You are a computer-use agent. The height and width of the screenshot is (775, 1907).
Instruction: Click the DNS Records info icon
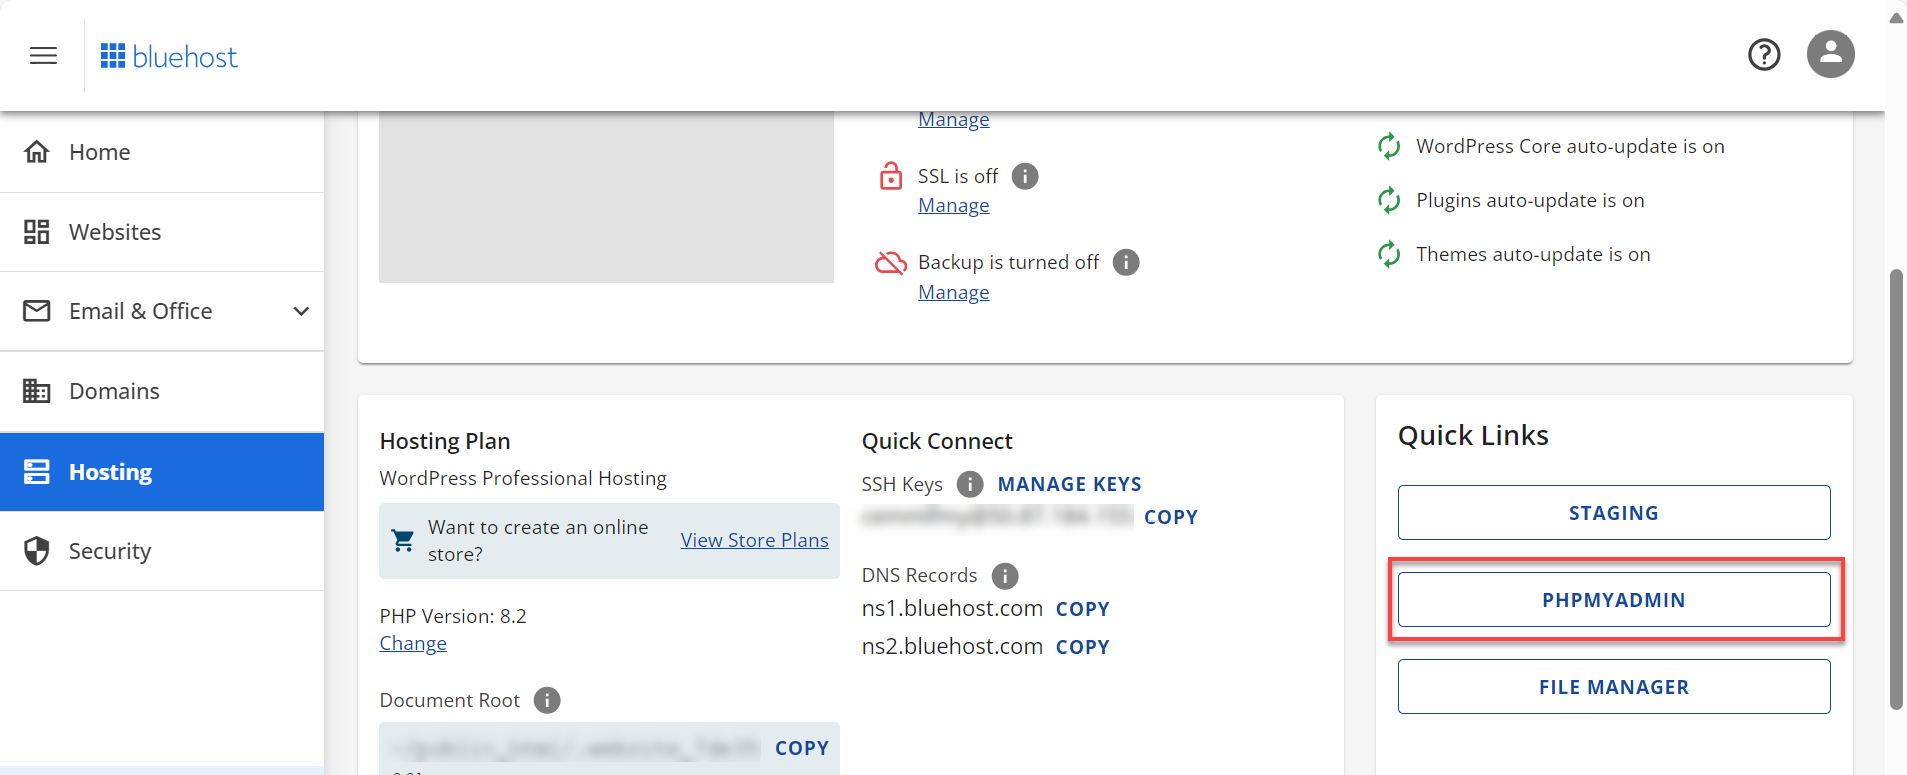(x=1004, y=576)
